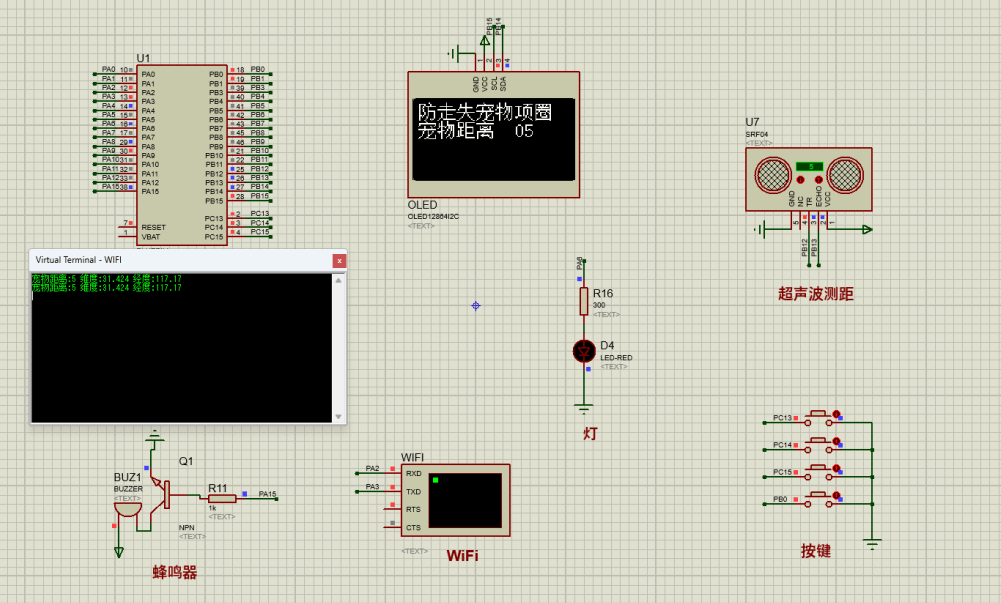1001x603 pixels.
Task: Select the R16 resistor above the LED
Action: point(584,302)
